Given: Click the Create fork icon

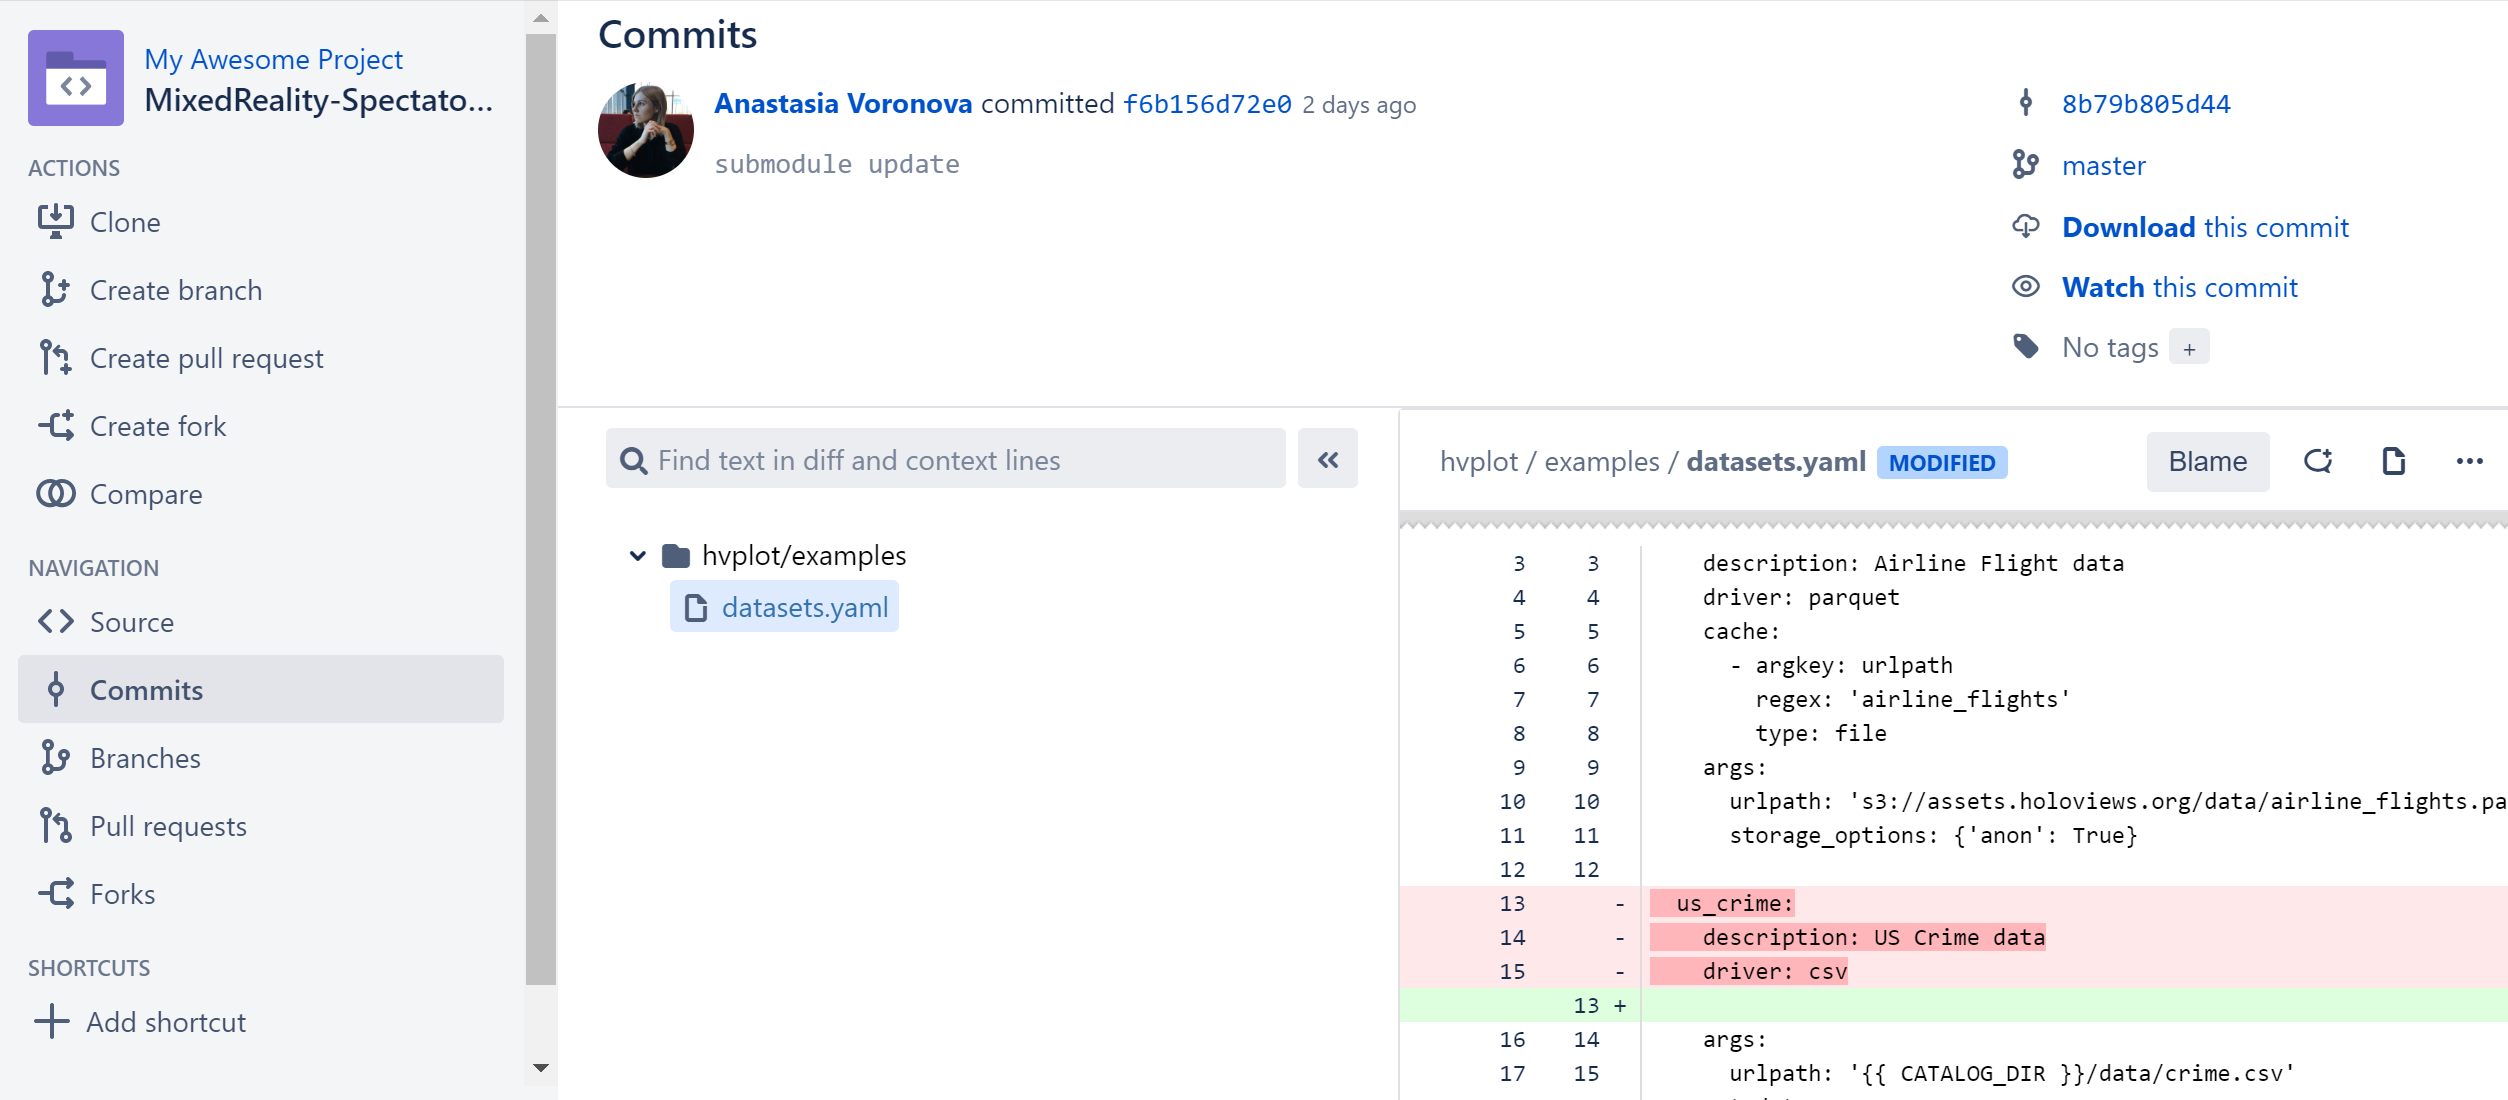Looking at the screenshot, I should click(x=55, y=426).
